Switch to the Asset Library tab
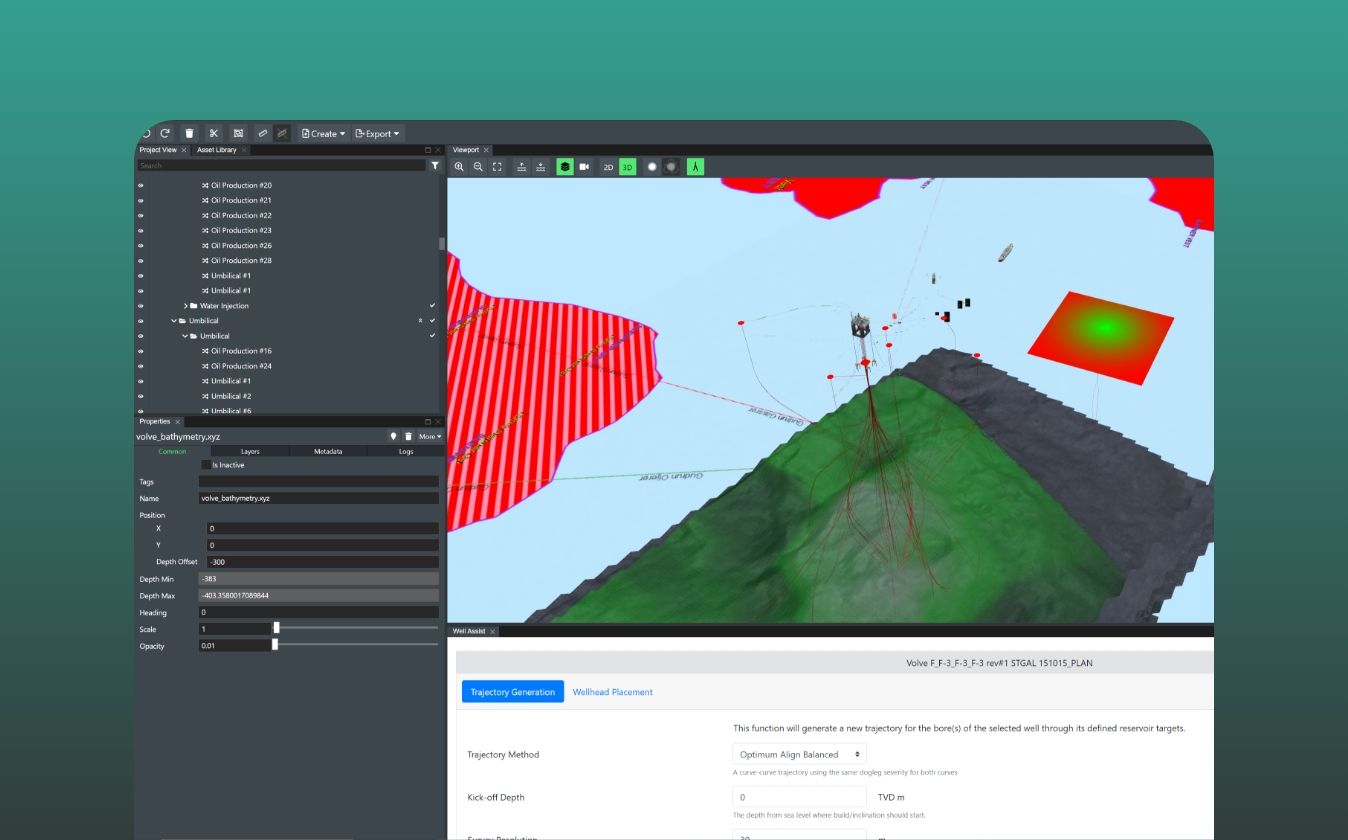1348x840 pixels. coord(217,150)
